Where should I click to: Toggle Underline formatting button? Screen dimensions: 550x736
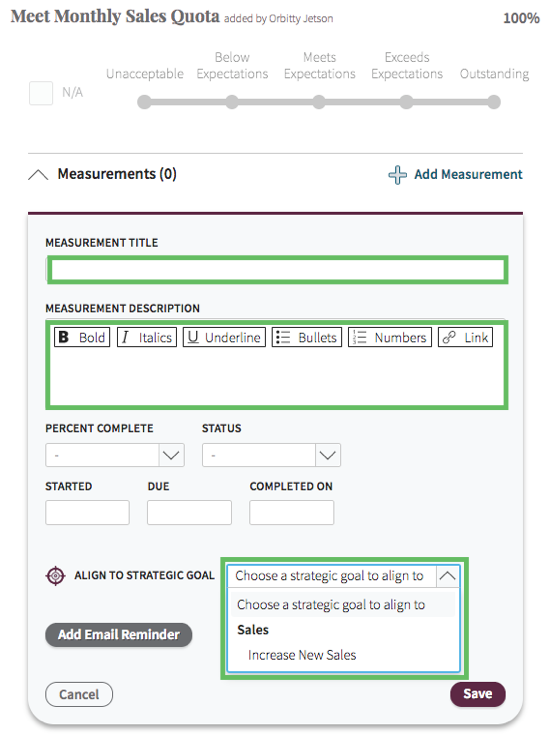coord(224,337)
